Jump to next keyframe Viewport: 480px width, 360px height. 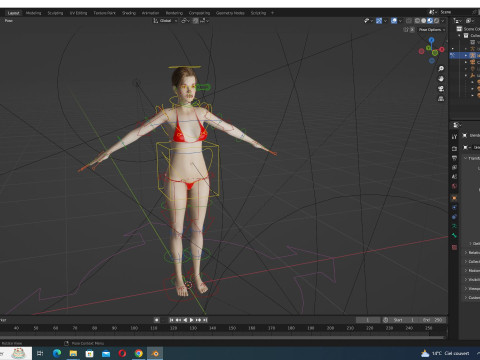click(x=198, y=320)
